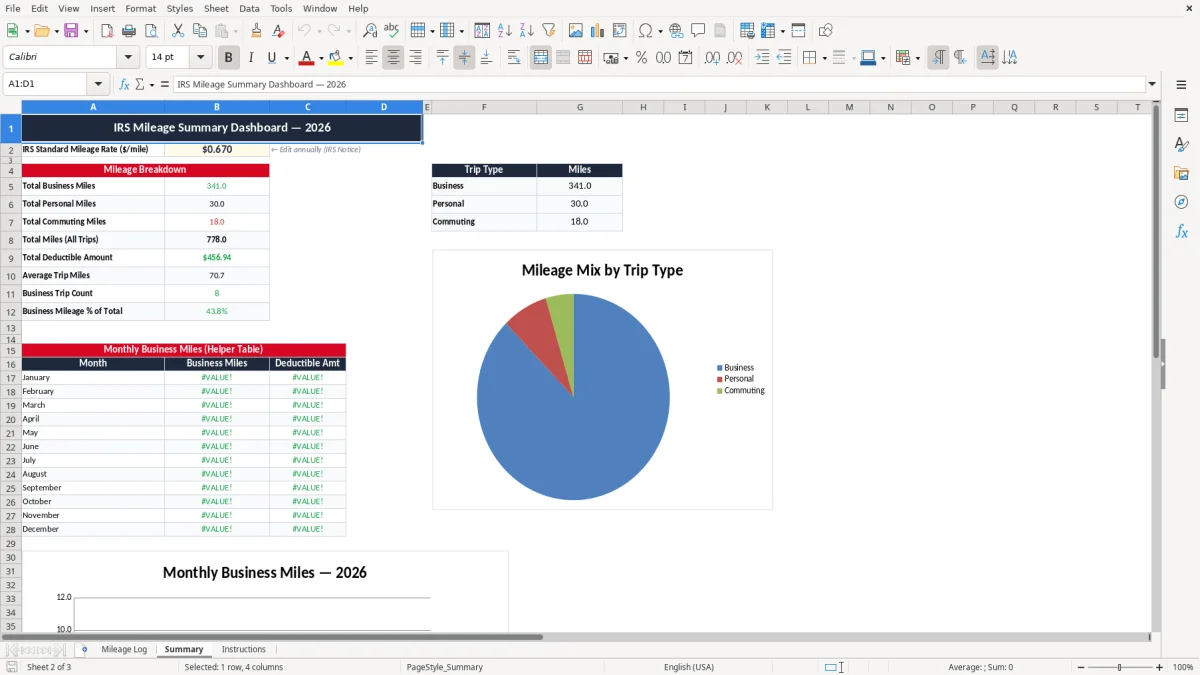Open sidebar Properties panel icon
Image resolution: width=1200 pixels, height=675 pixels.
pos(1181,116)
